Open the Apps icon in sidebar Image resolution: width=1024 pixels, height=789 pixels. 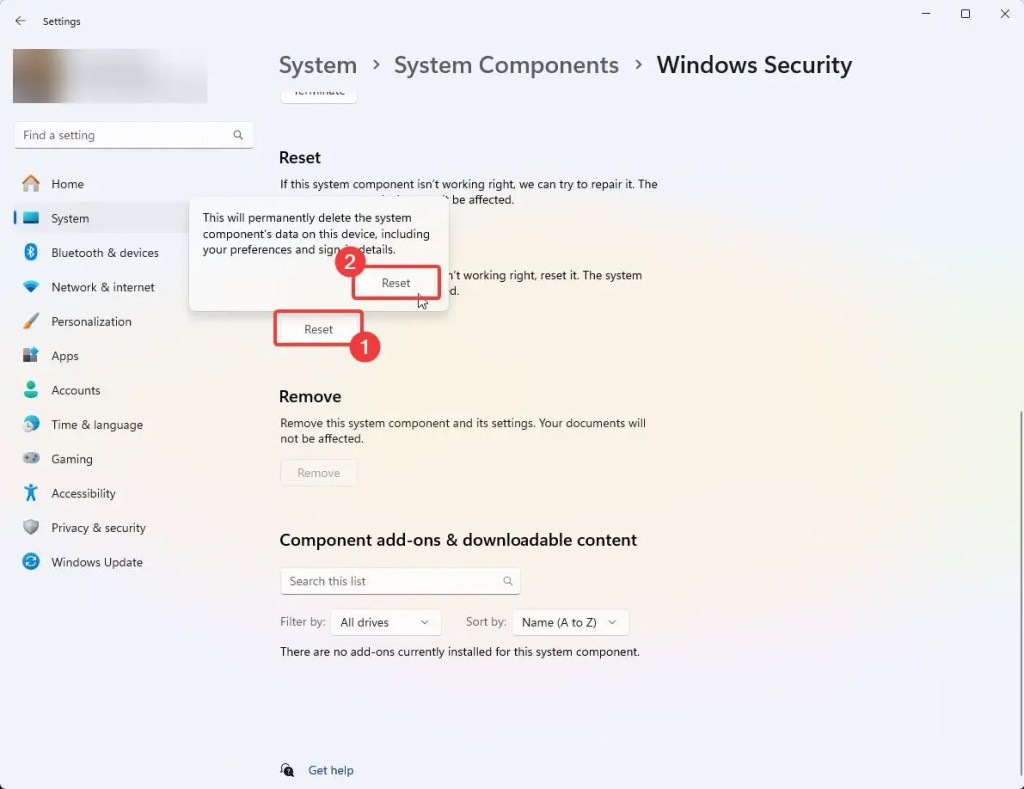point(31,355)
